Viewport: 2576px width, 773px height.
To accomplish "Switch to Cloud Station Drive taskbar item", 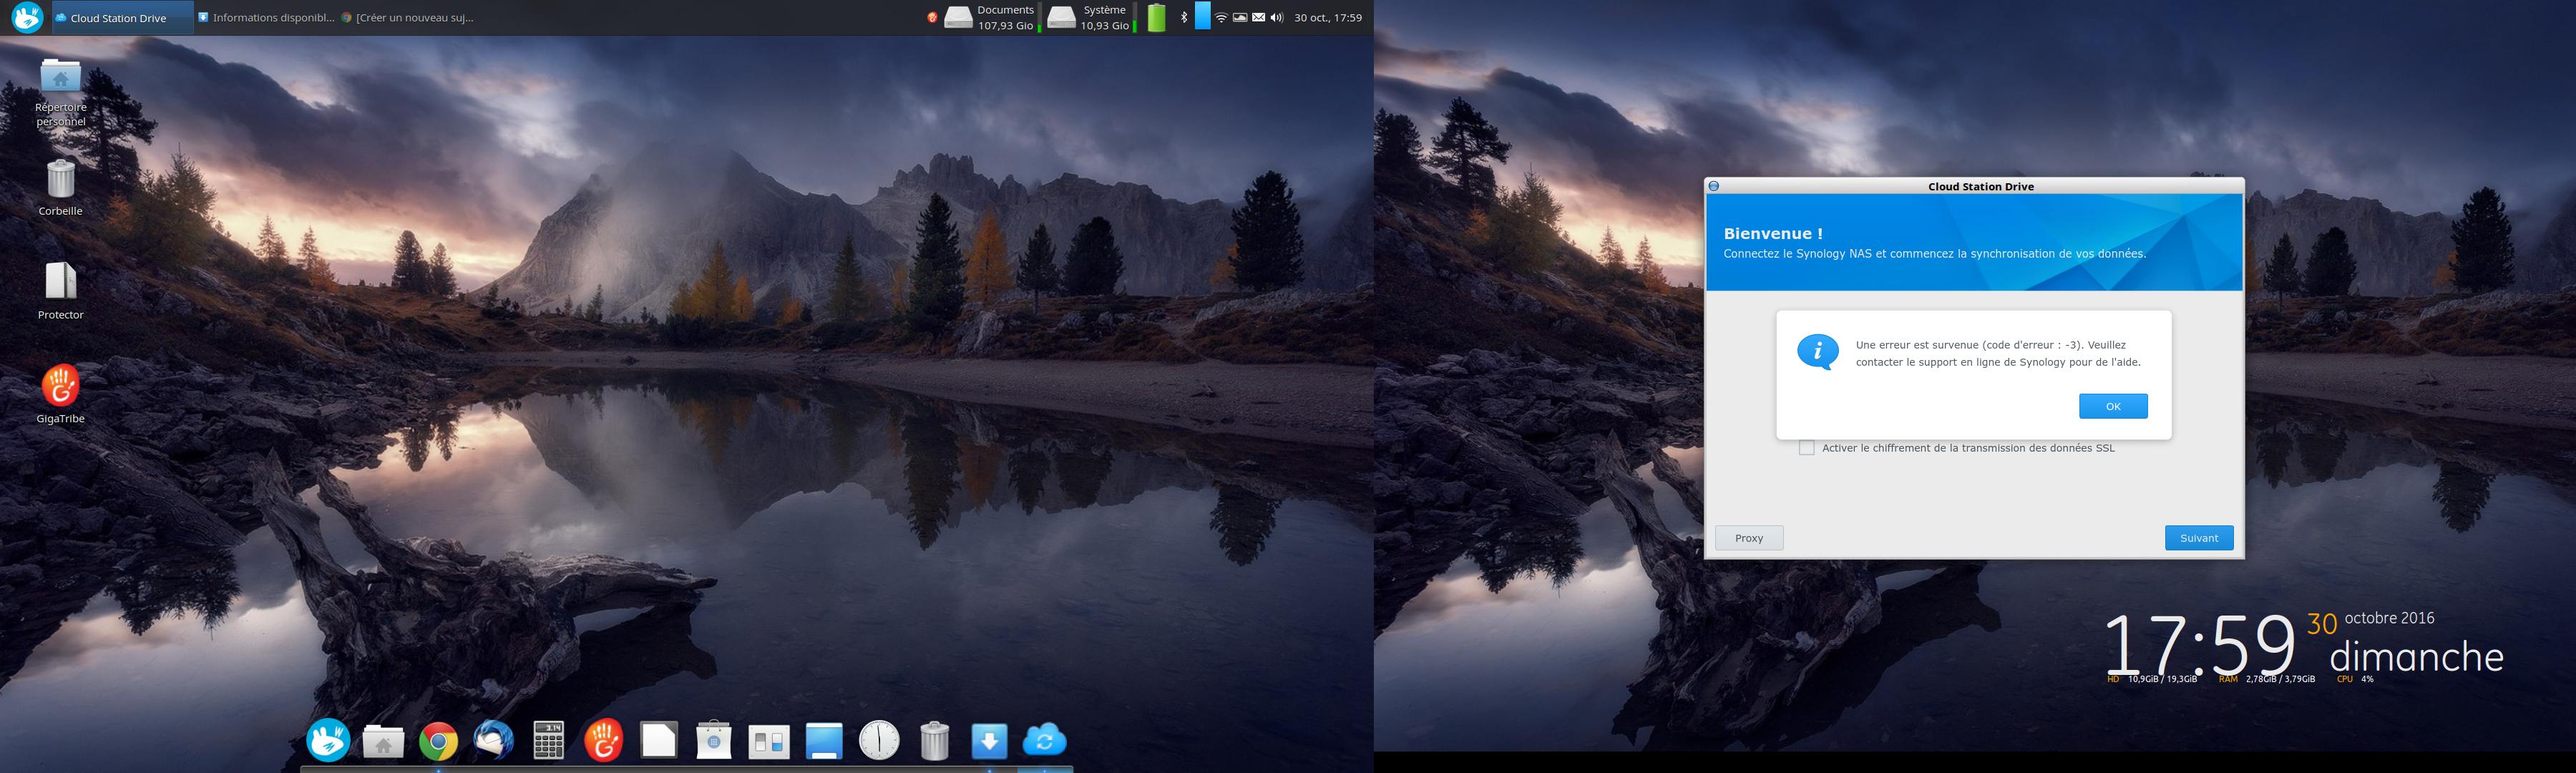I will 118,18.
